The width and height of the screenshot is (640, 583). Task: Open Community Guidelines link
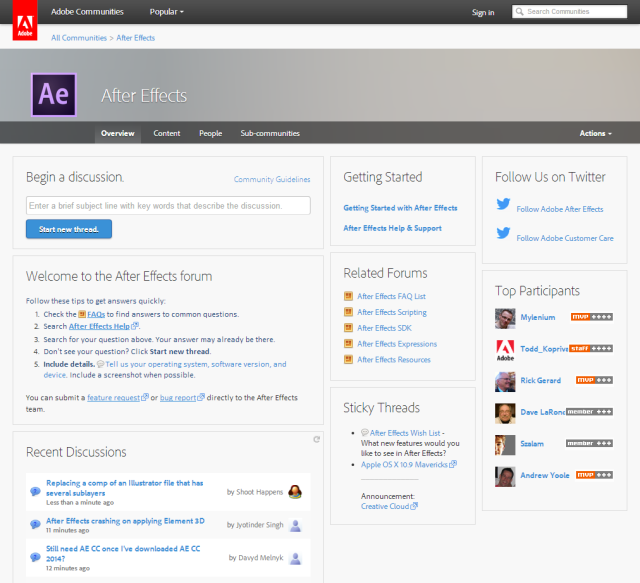coord(272,179)
